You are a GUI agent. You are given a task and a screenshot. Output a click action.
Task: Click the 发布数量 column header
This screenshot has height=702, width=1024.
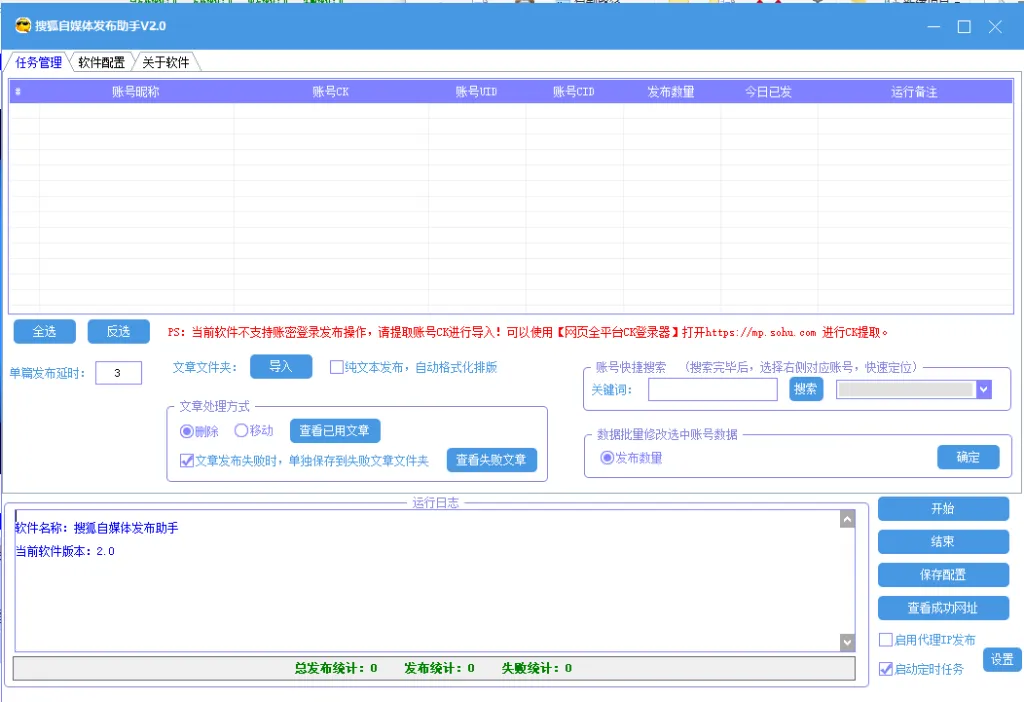point(671,92)
